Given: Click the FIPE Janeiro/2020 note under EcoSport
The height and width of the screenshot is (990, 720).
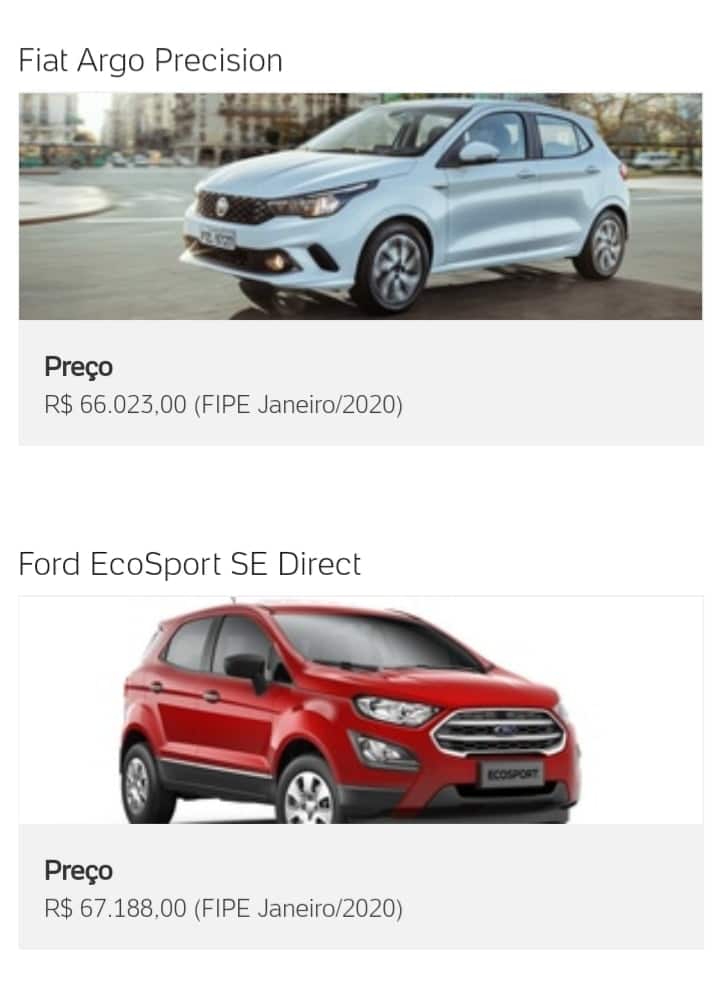Looking at the screenshot, I should (298, 909).
